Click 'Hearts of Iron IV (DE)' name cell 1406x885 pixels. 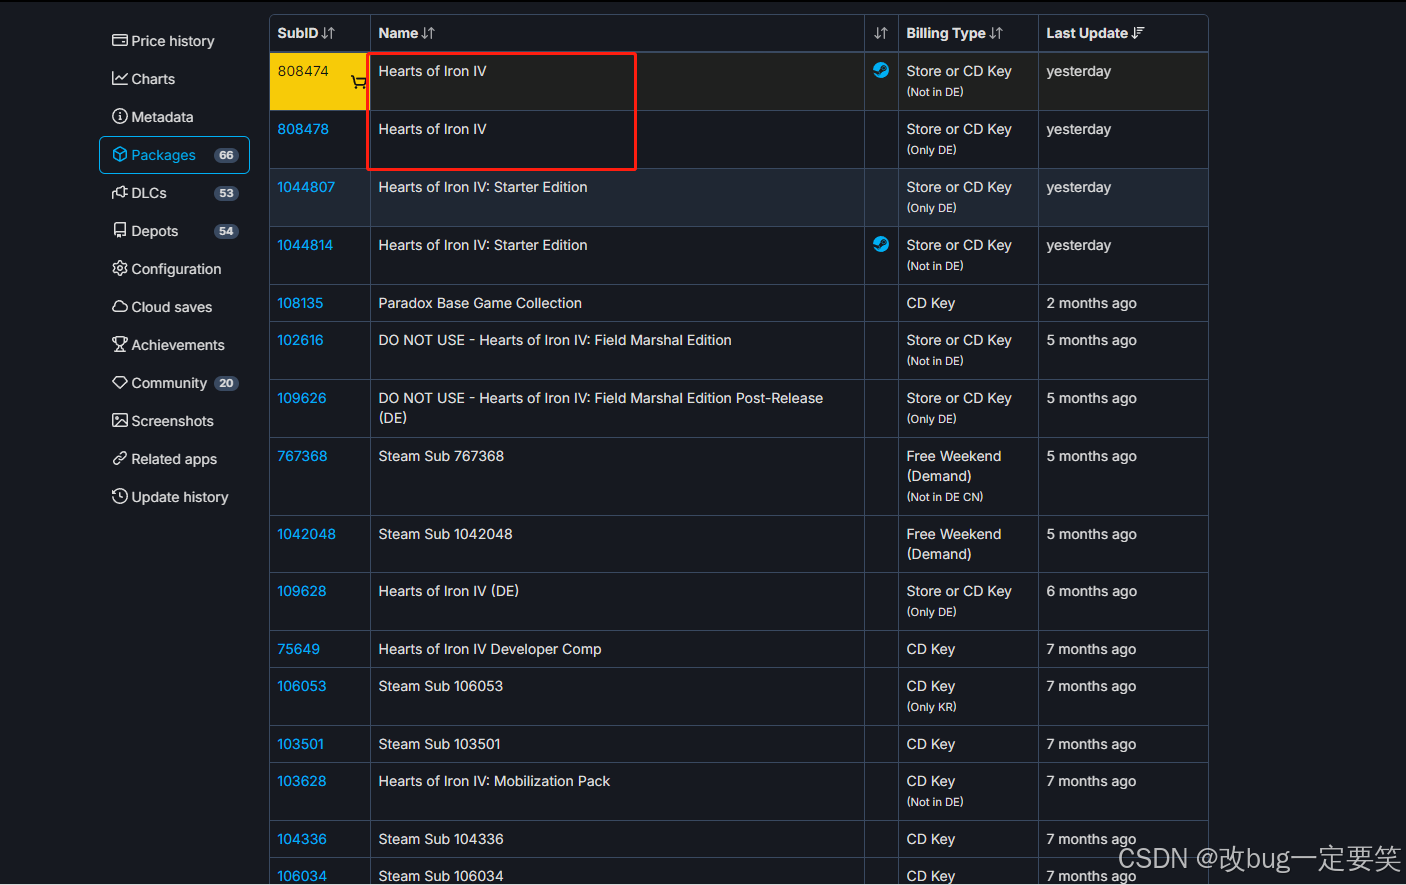click(x=617, y=601)
